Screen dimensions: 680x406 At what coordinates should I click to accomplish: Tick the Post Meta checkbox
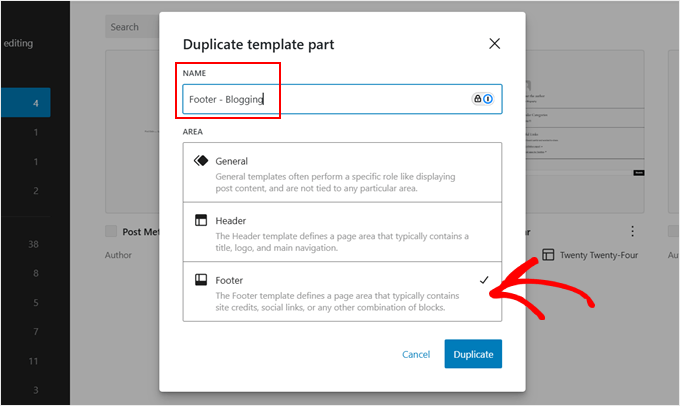[x=112, y=231]
